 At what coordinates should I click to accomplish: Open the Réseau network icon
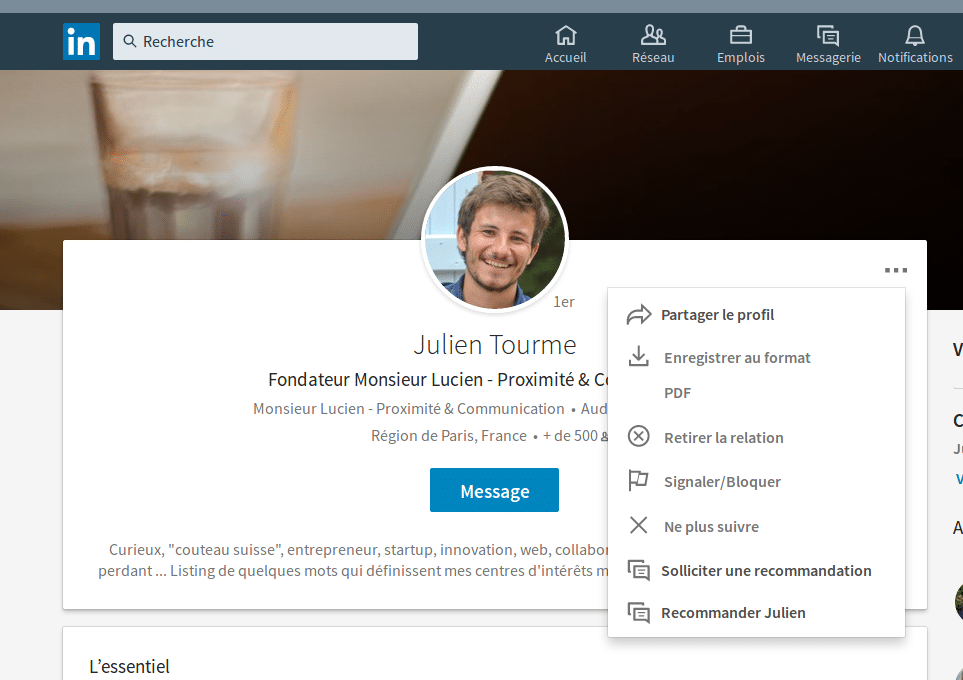coord(653,35)
